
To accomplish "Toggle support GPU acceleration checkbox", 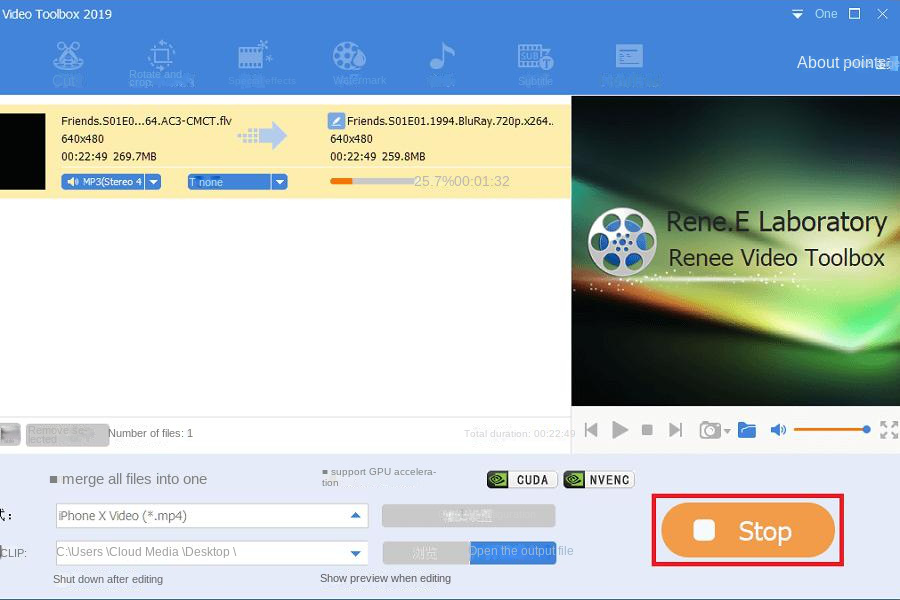I will pos(325,472).
